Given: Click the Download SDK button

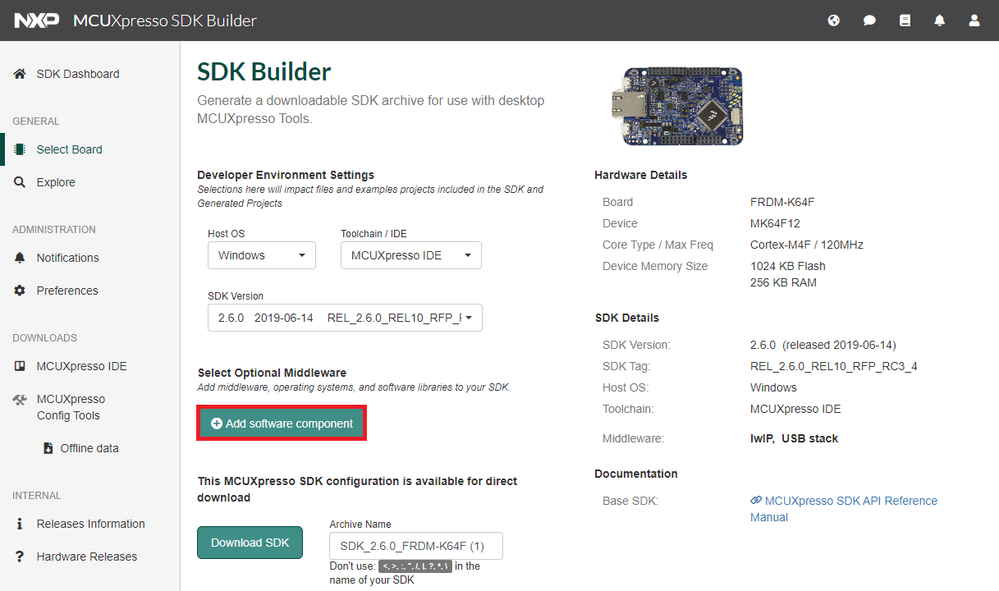Looking at the screenshot, I should tap(249, 542).
